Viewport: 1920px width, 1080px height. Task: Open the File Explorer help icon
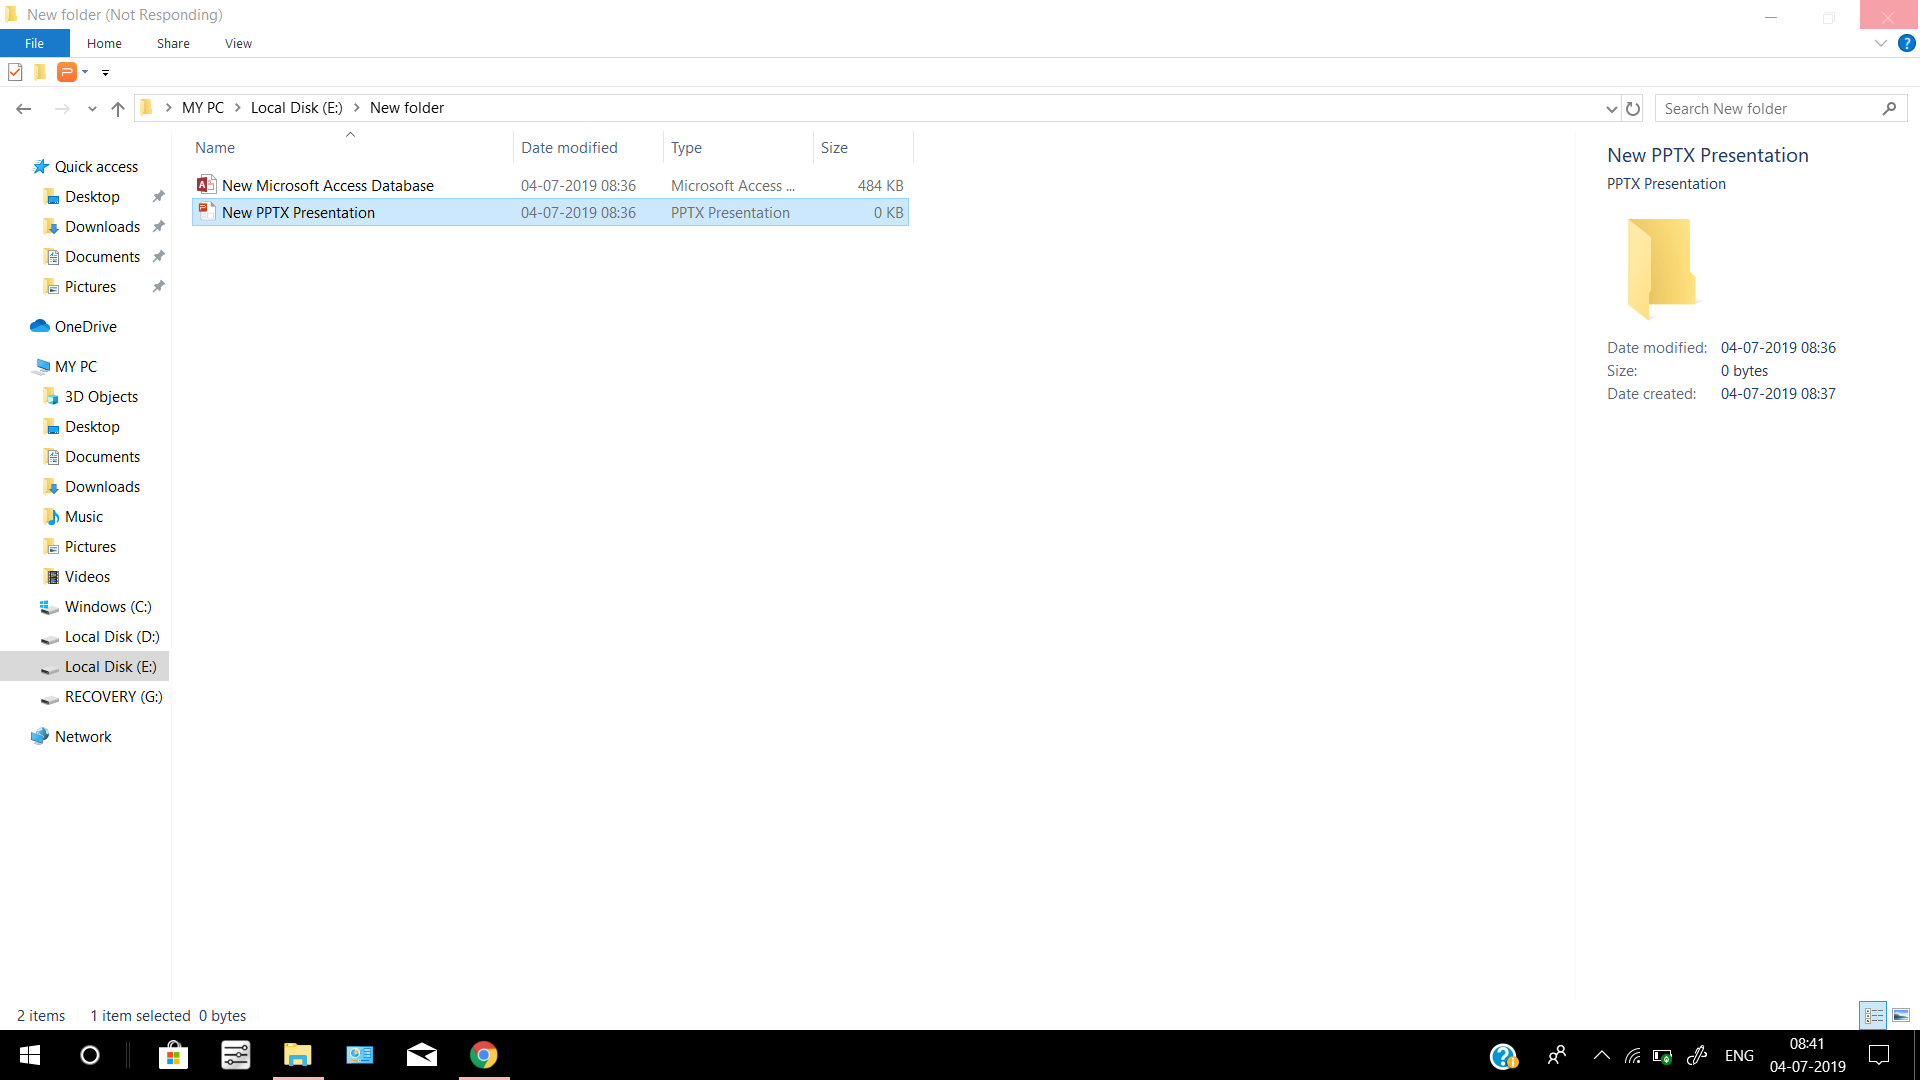[x=1906, y=43]
